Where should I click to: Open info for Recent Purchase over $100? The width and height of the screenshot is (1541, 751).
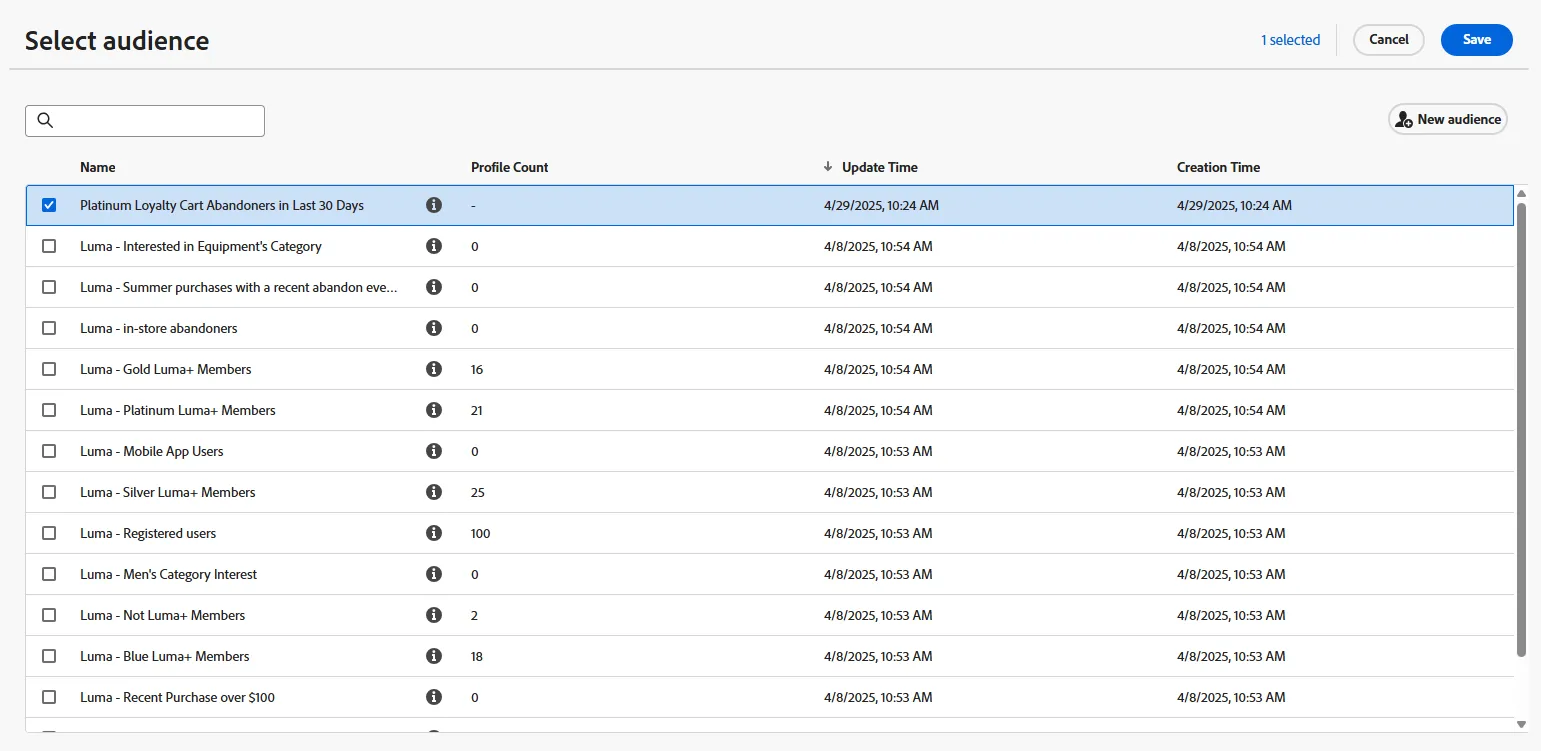tap(434, 697)
